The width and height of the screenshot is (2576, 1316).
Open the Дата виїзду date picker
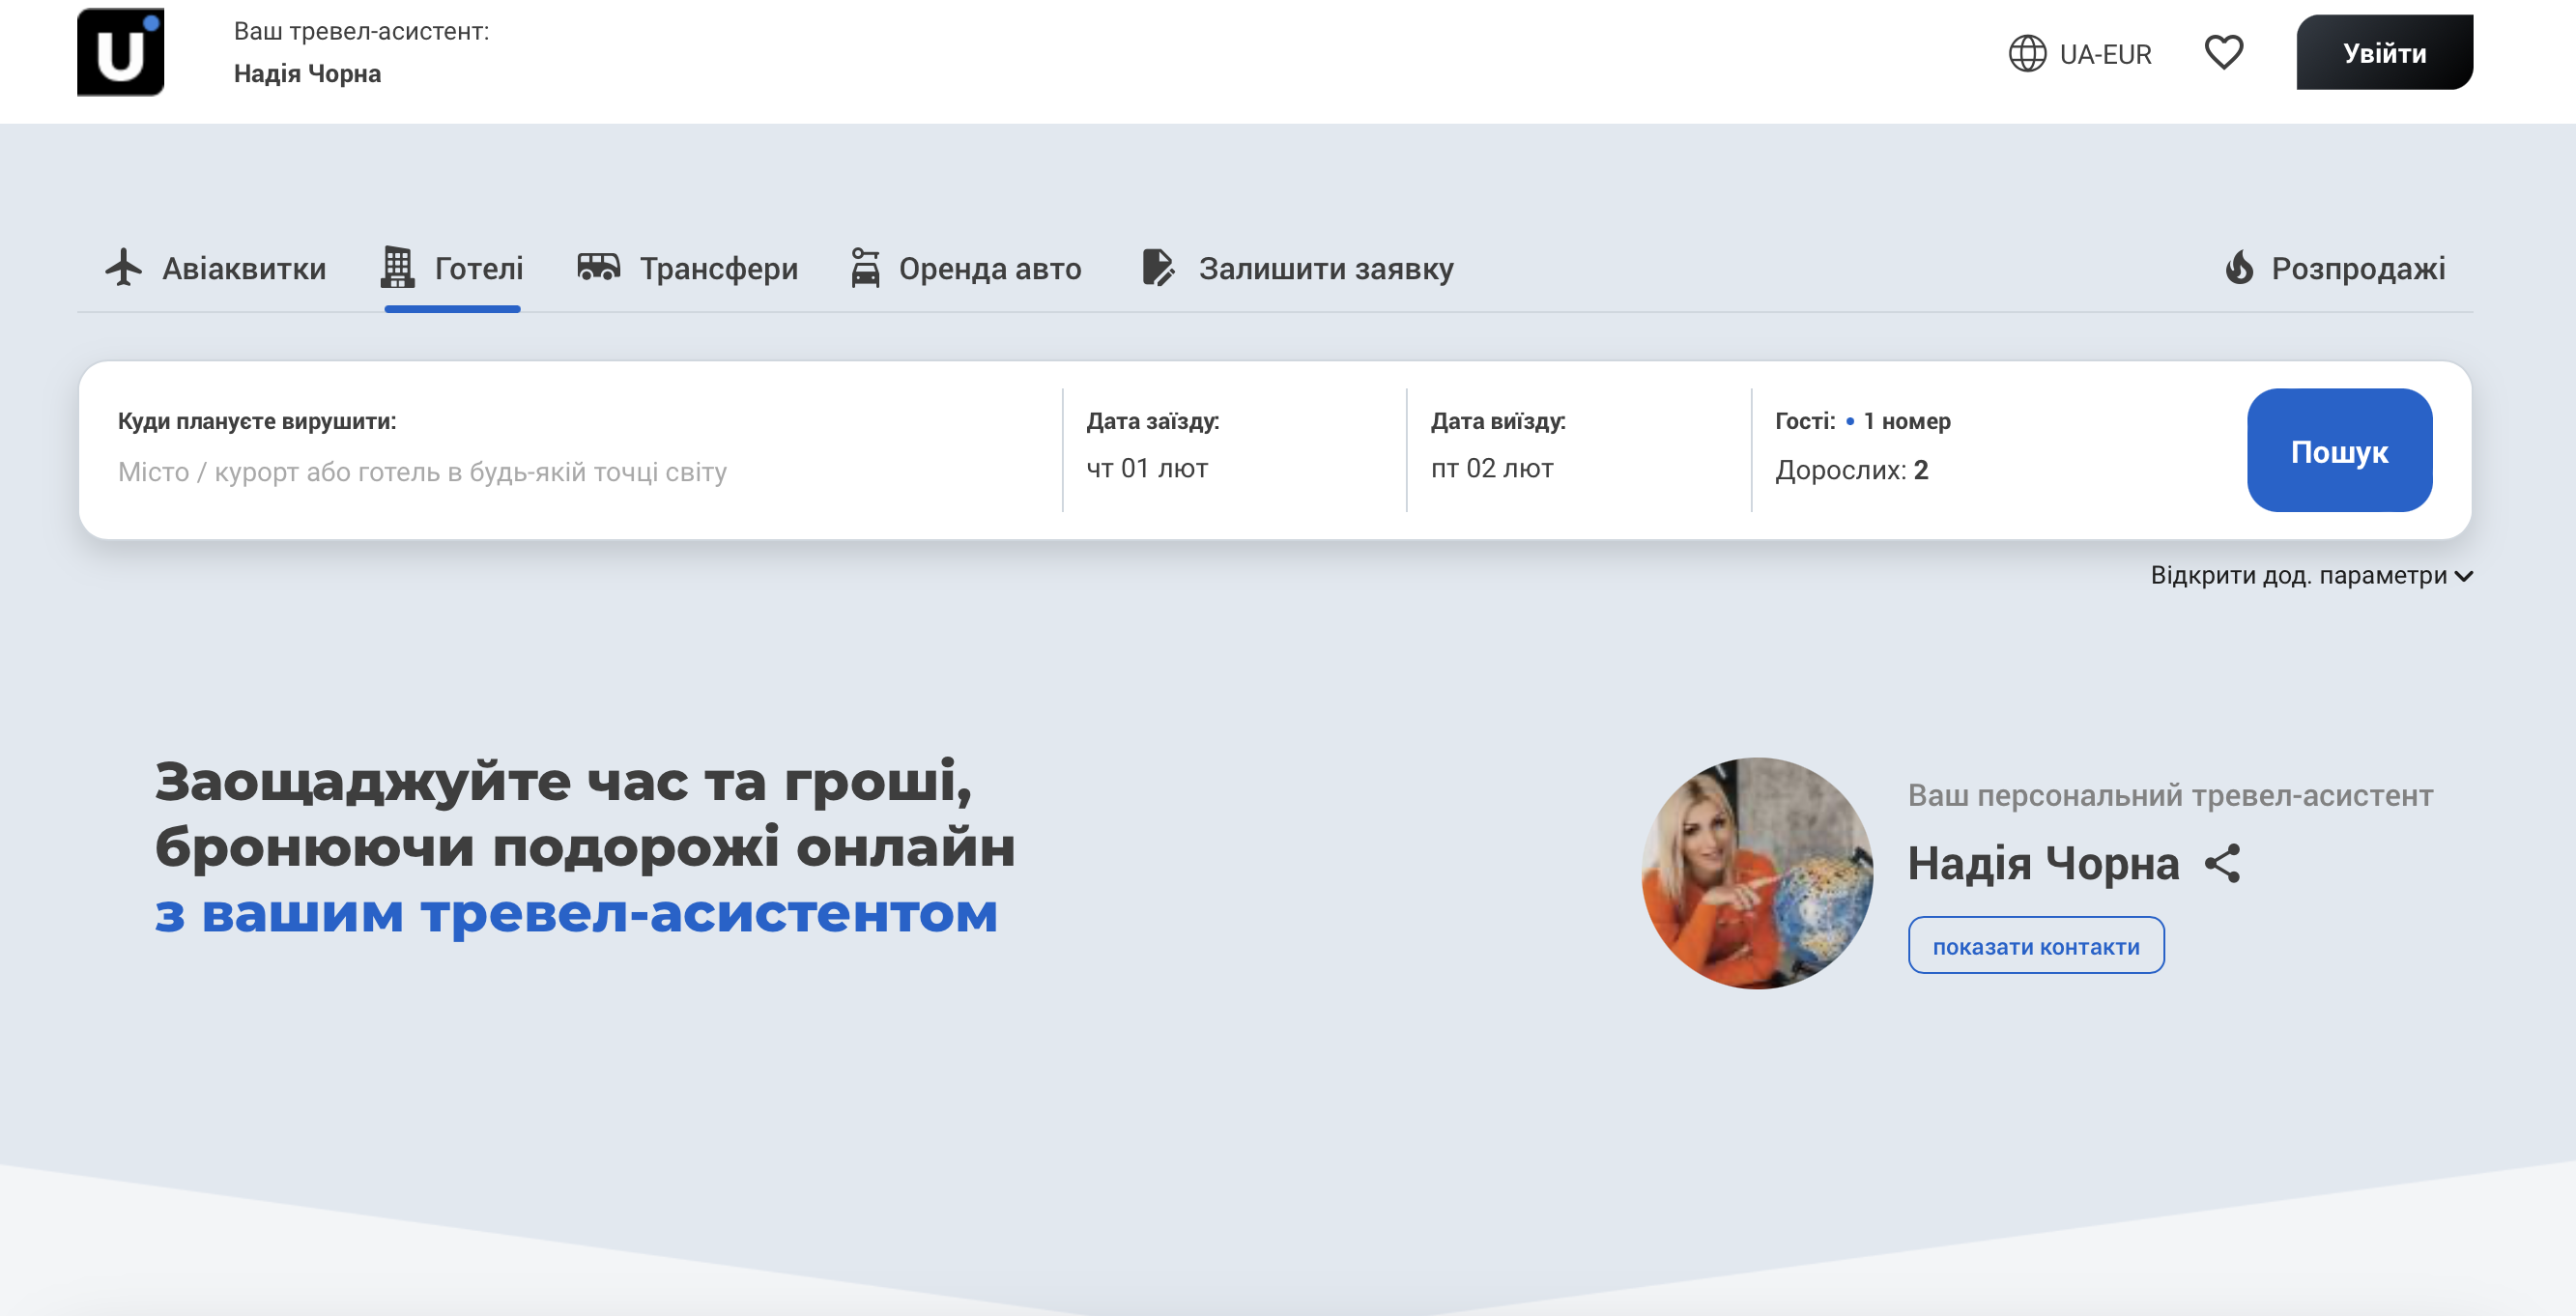point(1578,448)
